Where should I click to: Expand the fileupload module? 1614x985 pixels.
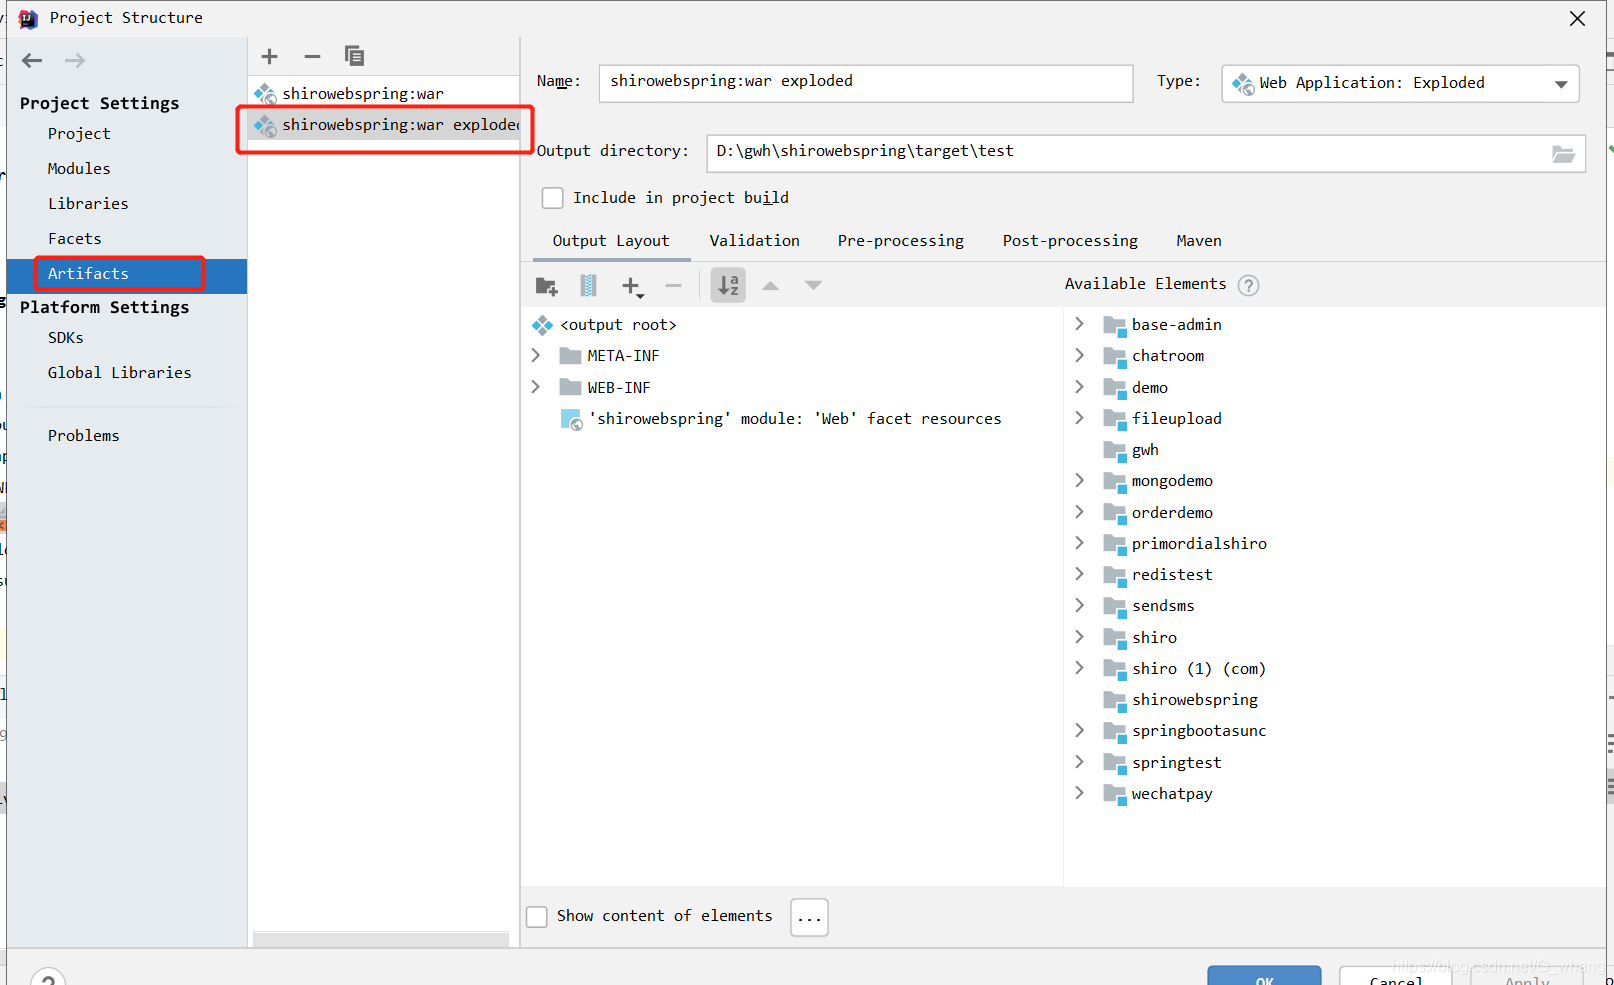click(x=1079, y=418)
